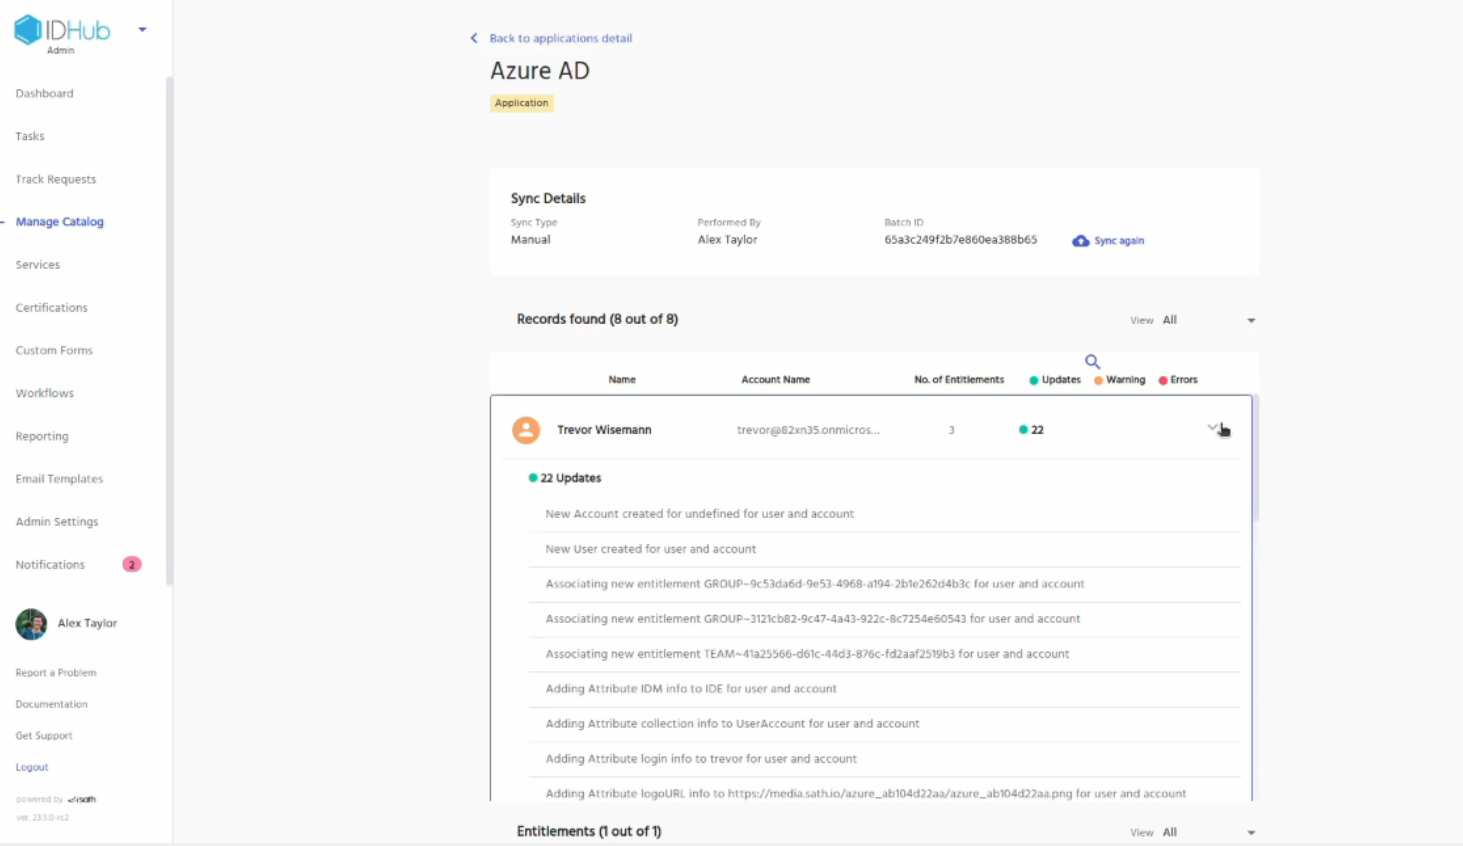Viewport: 1463px width, 846px height.
Task: Click the Logout link
Action: coord(32,767)
